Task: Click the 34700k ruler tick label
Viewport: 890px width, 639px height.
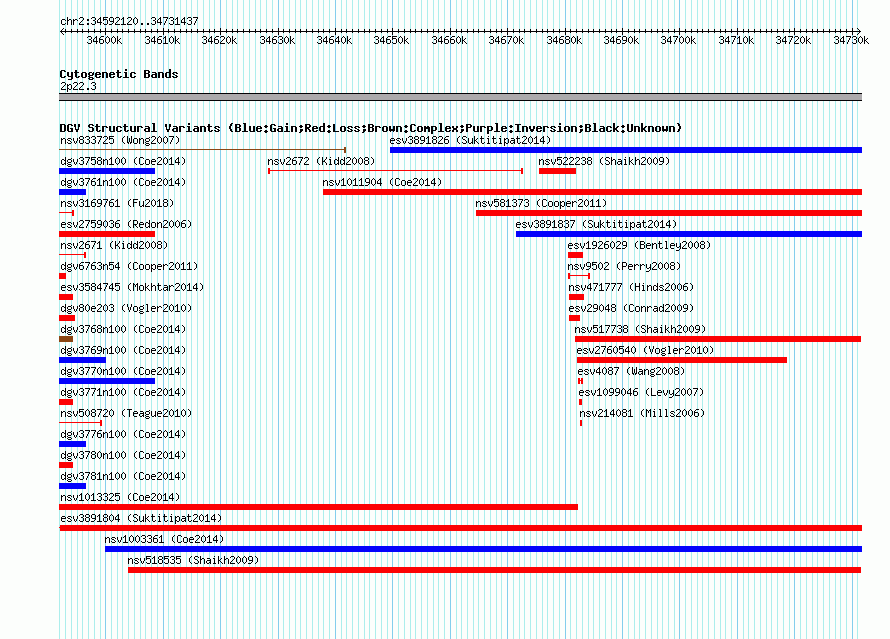Action: pyautogui.click(x=678, y=40)
